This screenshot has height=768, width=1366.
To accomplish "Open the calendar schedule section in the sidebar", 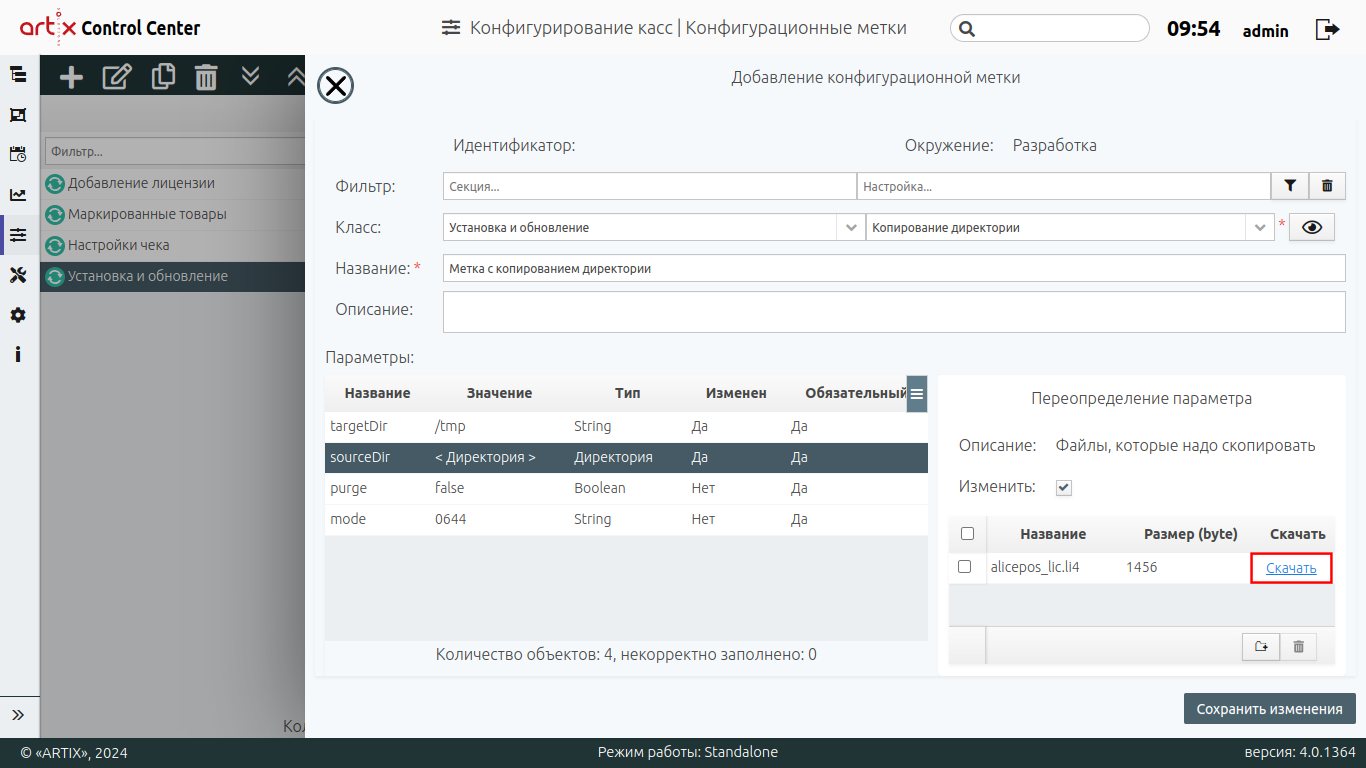I will click(18, 154).
